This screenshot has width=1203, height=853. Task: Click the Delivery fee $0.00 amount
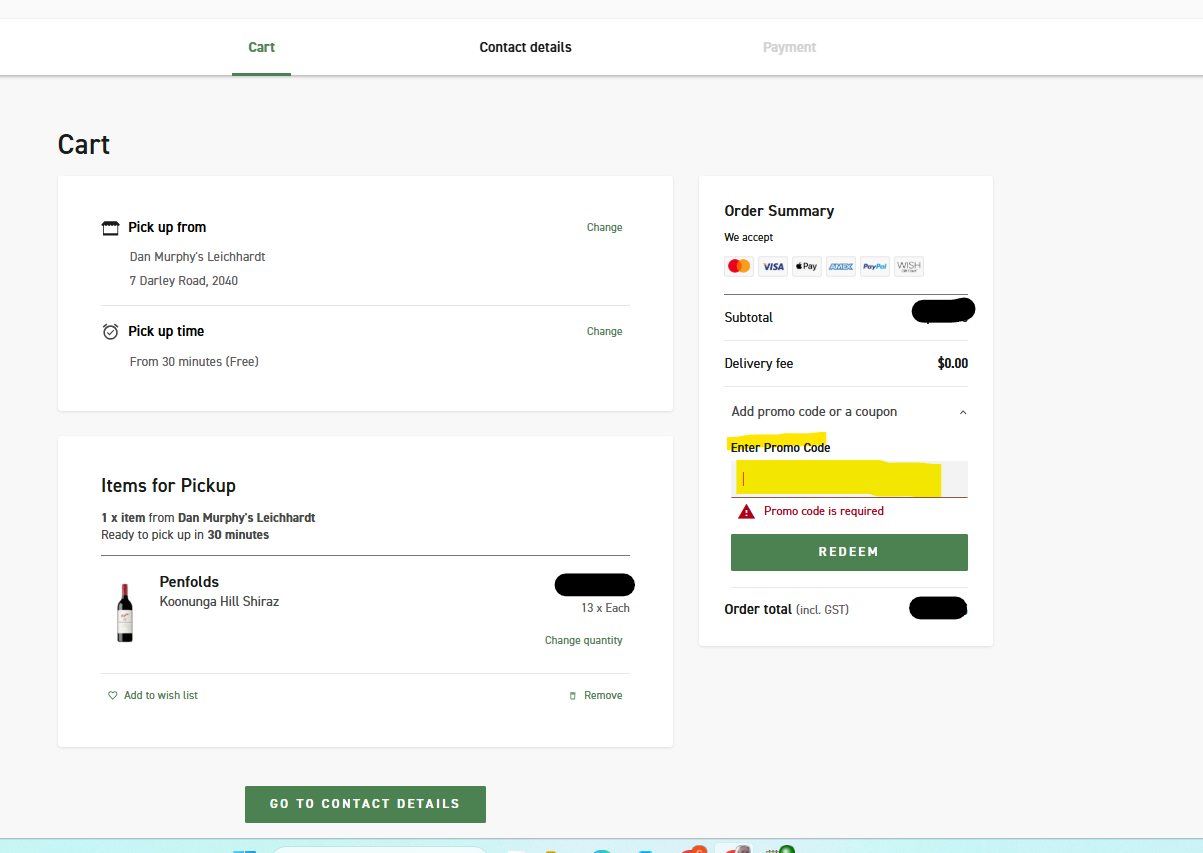point(952,364)
